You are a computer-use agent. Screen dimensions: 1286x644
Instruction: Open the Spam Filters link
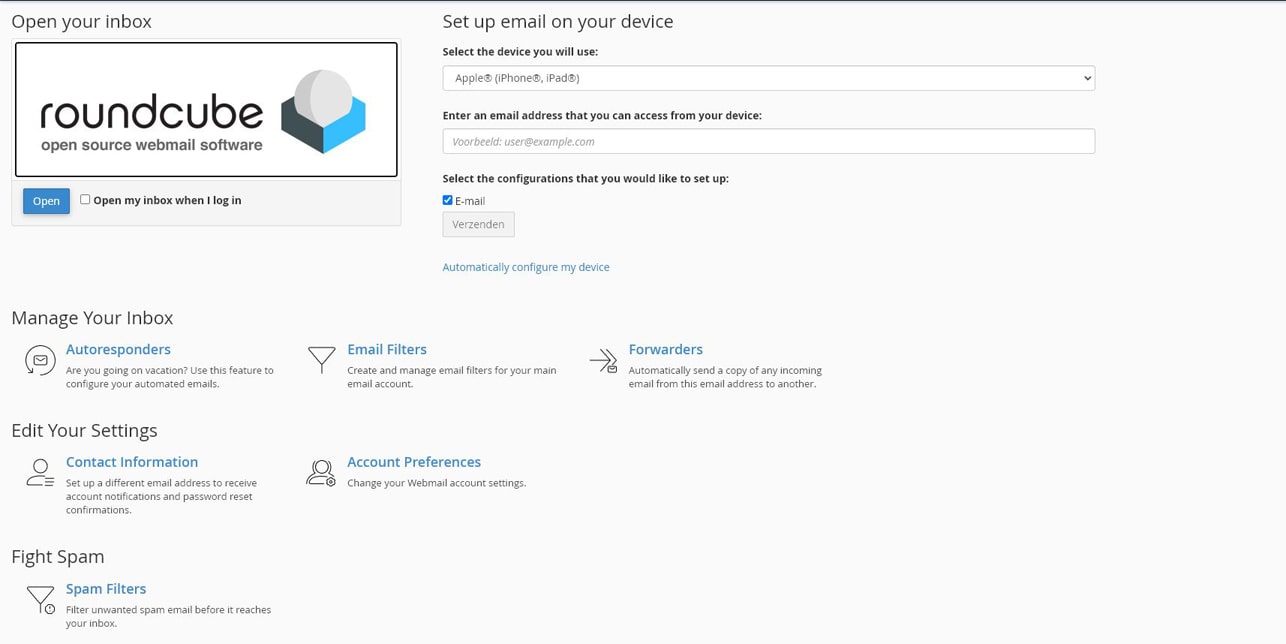[x=106, y=589]
